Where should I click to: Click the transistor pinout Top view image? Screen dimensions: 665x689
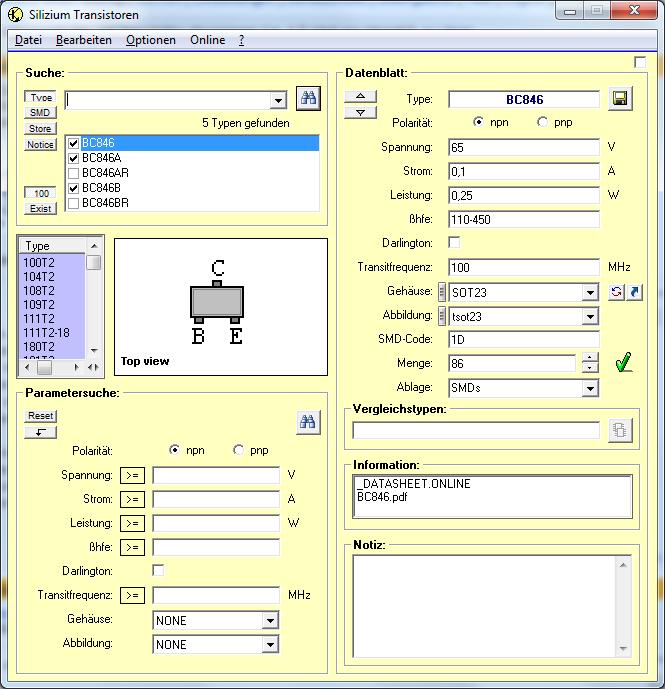(221, 307)
